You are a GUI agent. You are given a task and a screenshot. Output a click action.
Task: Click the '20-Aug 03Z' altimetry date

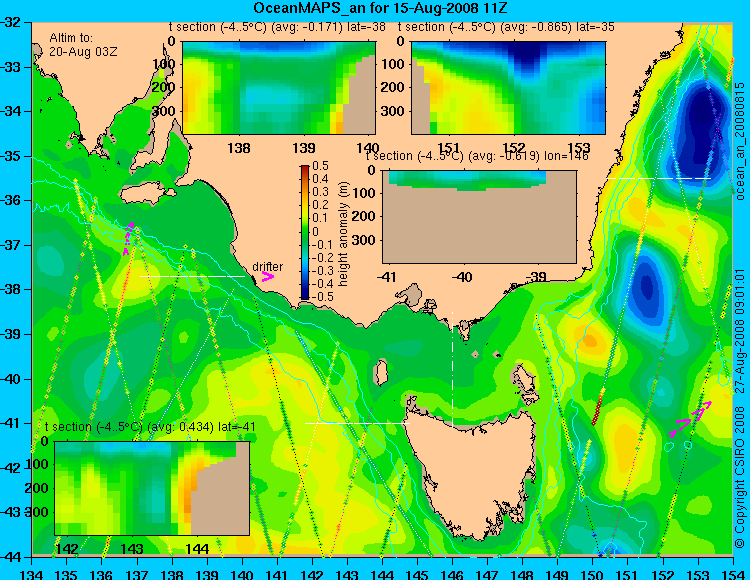[83, 52]
